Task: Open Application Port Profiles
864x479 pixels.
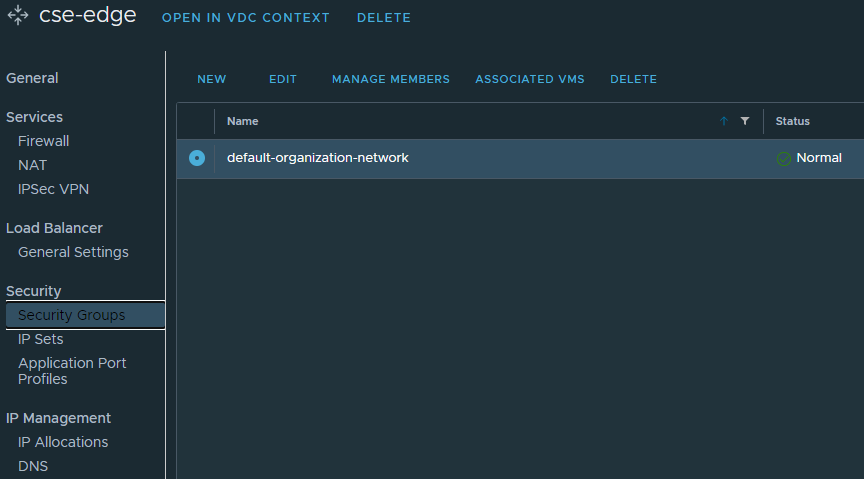Action: (72, 371)
